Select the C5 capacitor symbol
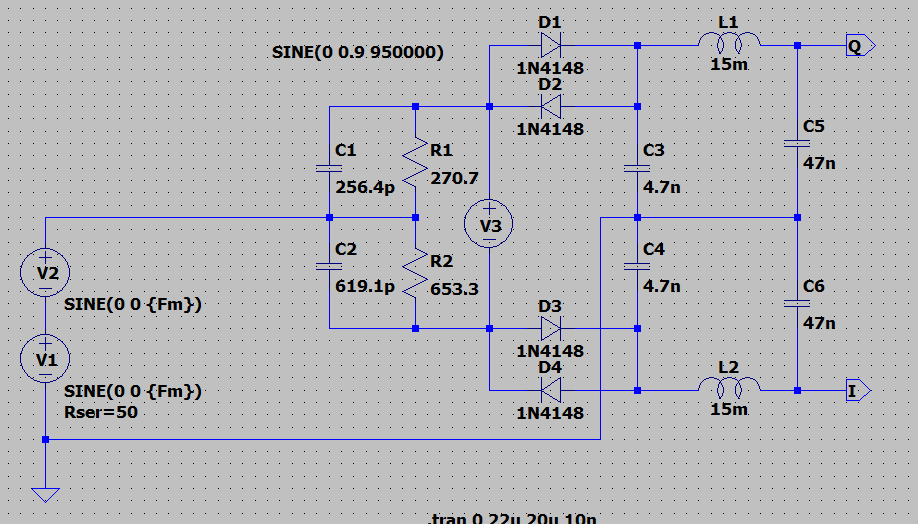The image size is (918, 524). pyautogui.click(x=797, y=143)
